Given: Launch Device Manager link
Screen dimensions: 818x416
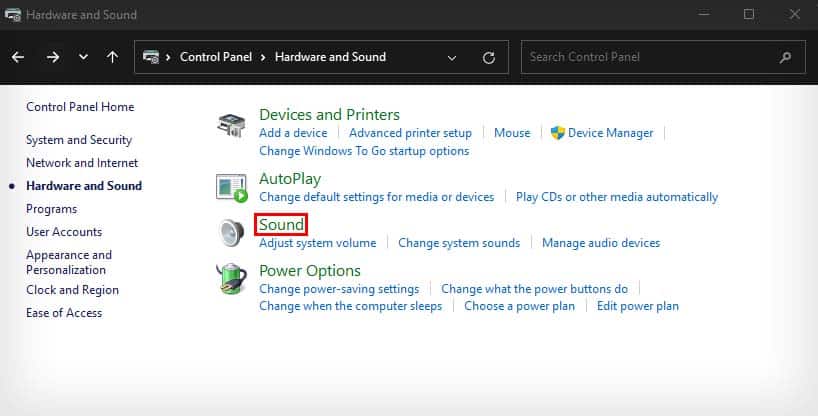Looking at the screenshot, I should (610, 133).
